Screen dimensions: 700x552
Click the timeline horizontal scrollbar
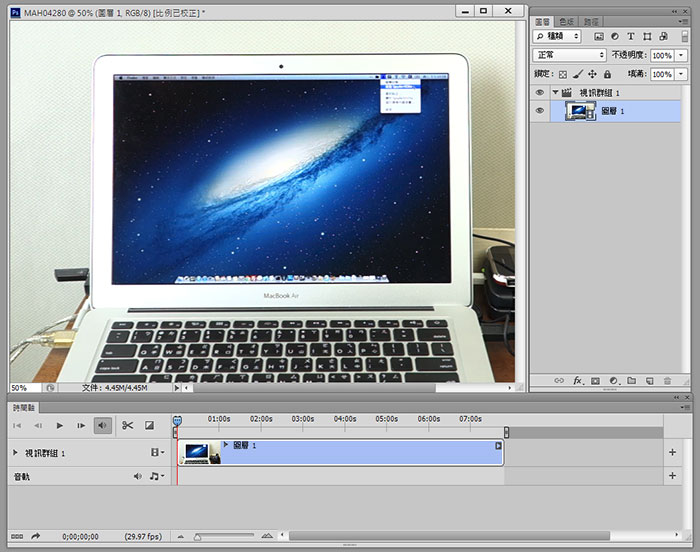449,535
